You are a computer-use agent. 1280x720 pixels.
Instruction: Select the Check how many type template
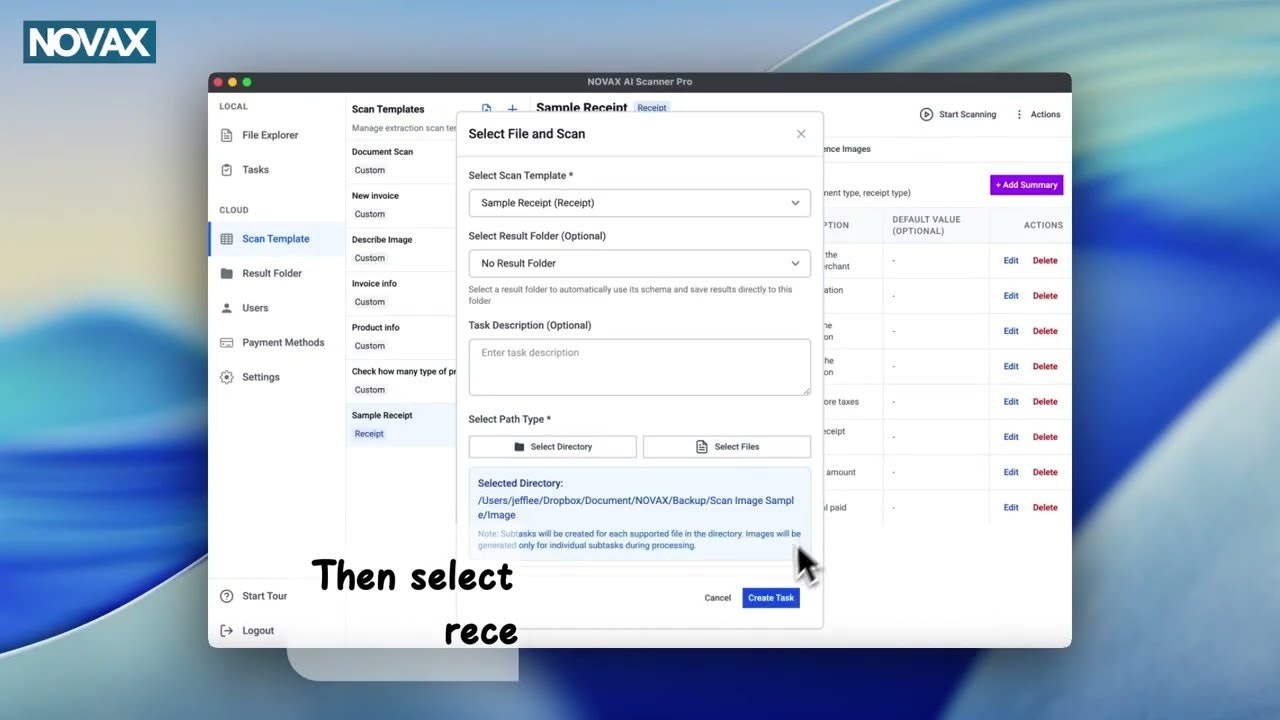pos(402,381)
